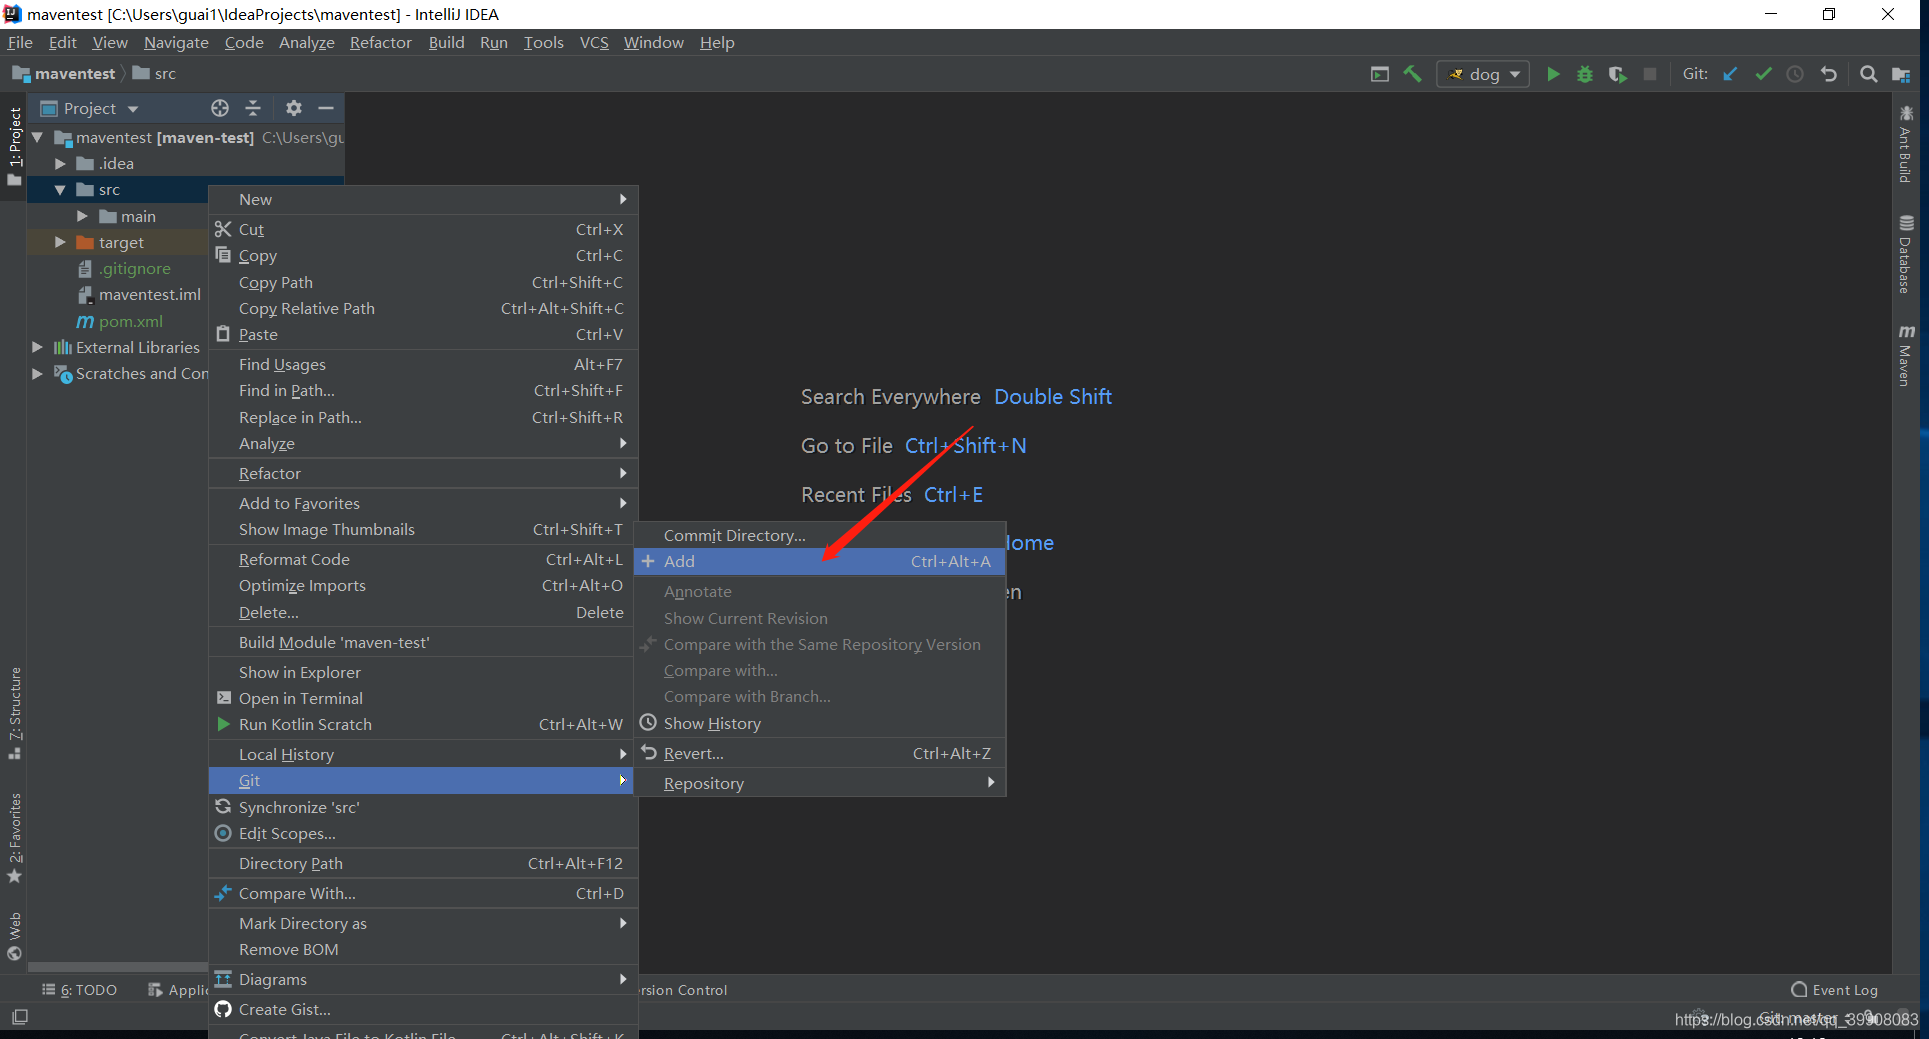Click Run Kotlin Scratch entry

[422, 724]
